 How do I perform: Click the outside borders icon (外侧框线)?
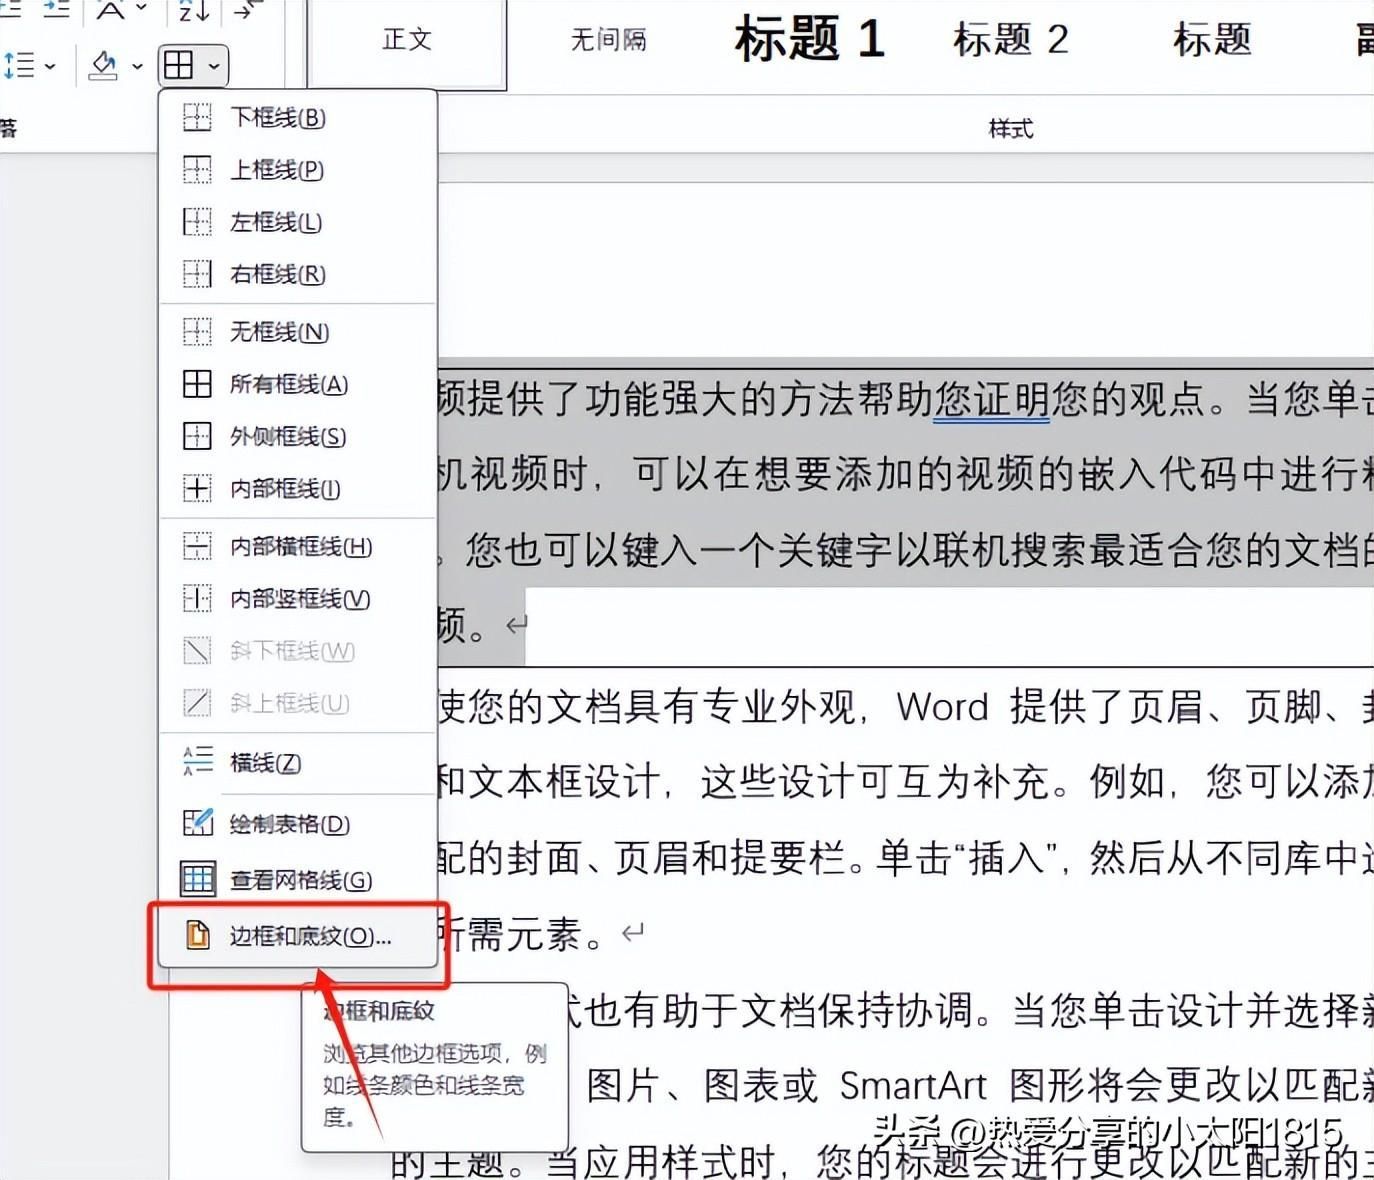click(x=197, y=436)
